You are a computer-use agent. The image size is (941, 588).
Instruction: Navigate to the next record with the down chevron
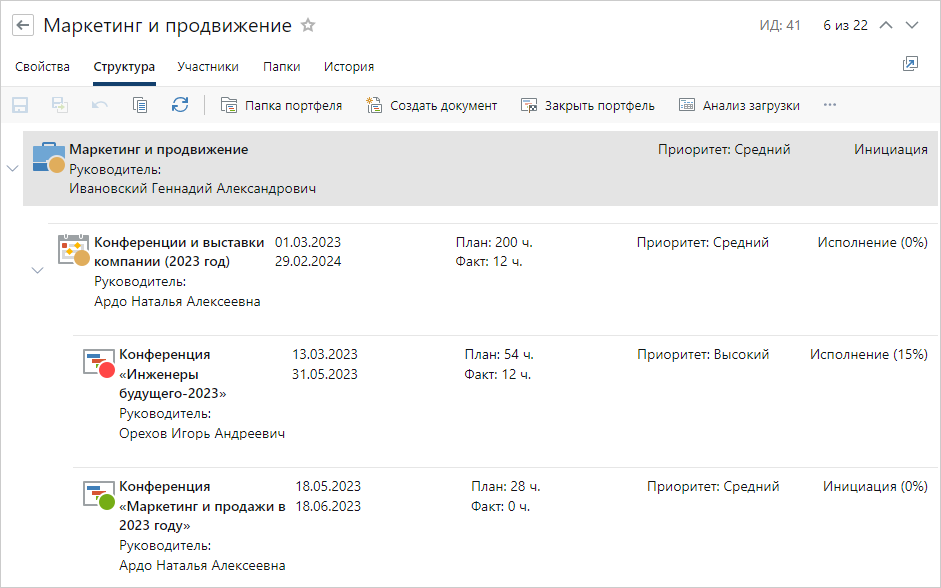[913, 25]
